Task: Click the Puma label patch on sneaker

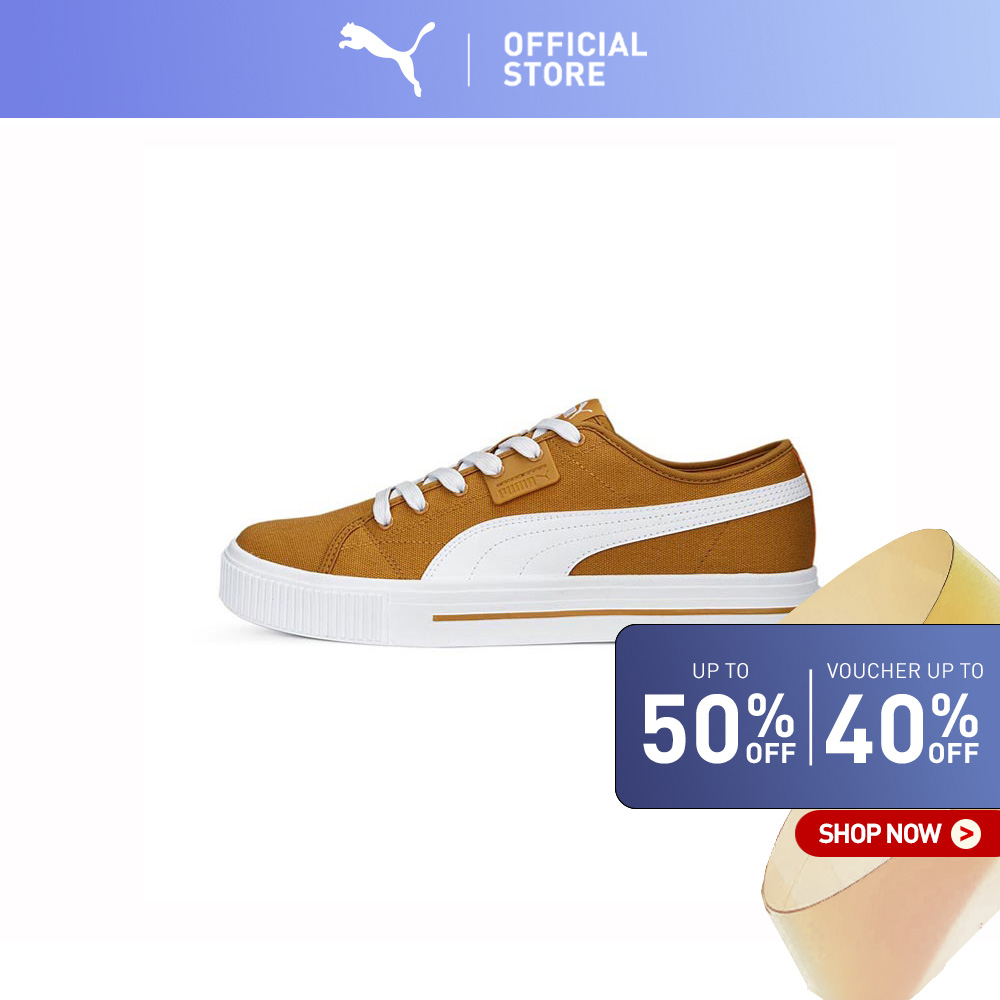Action: pyautogui.click(x=522, y=482)
